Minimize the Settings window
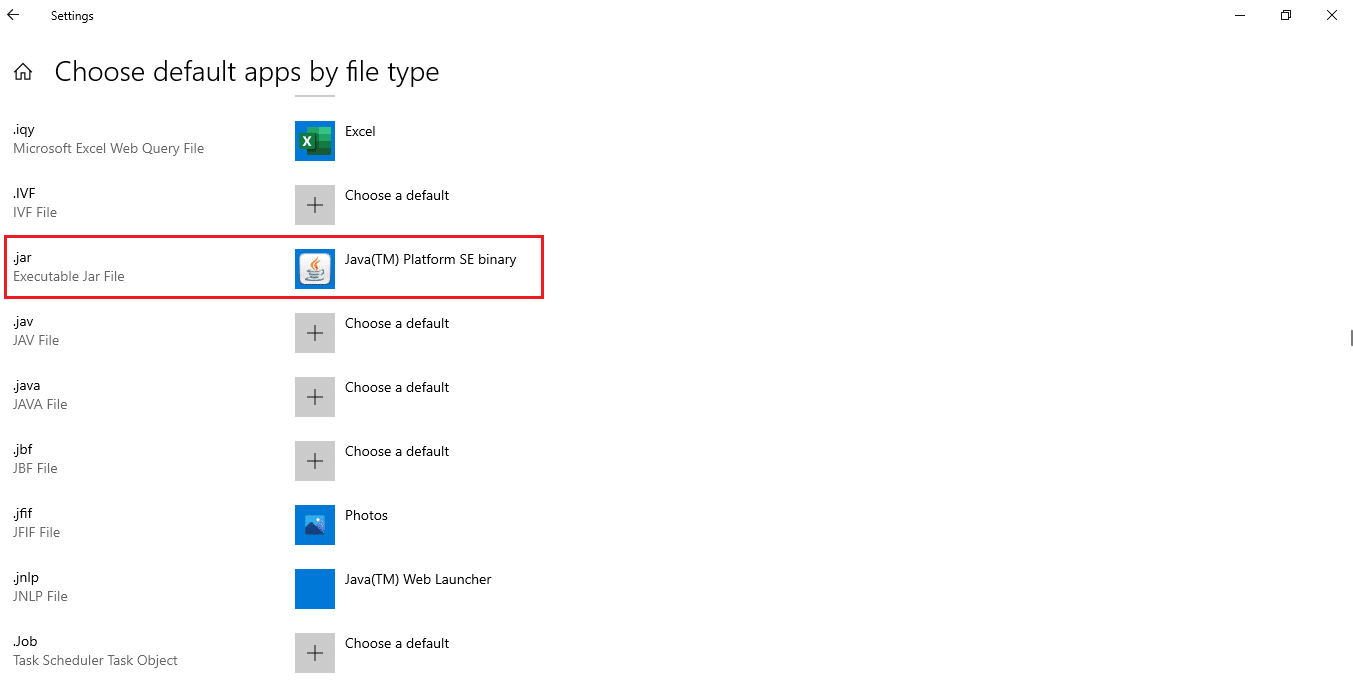The image size is (1353, 681). (x=1240, y=15)
